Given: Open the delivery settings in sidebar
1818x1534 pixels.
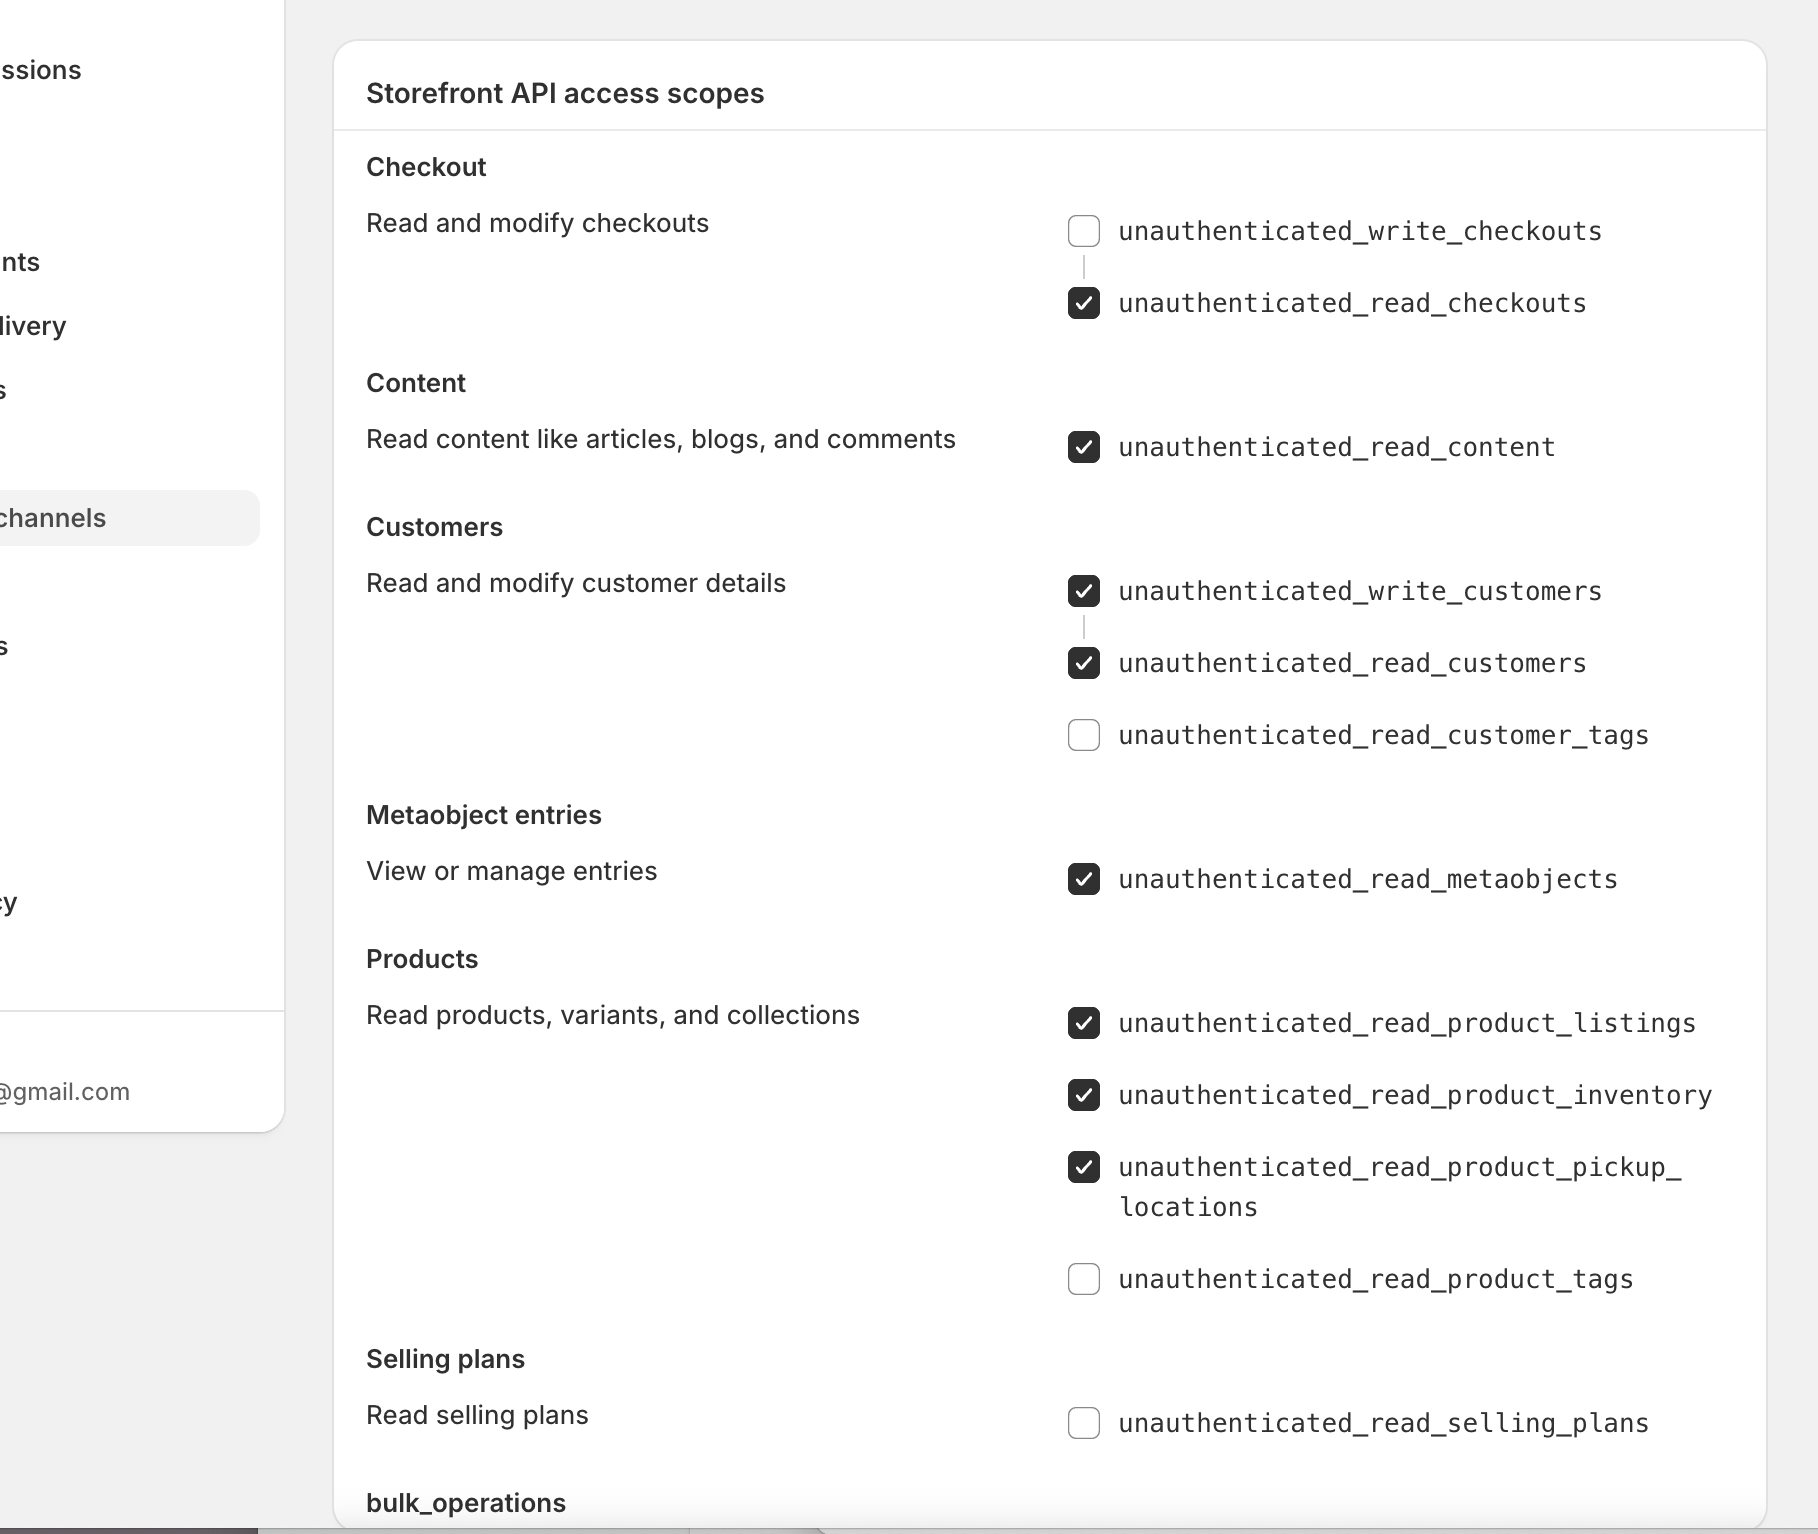Looking at the screenshot, I should pos(33,326).
